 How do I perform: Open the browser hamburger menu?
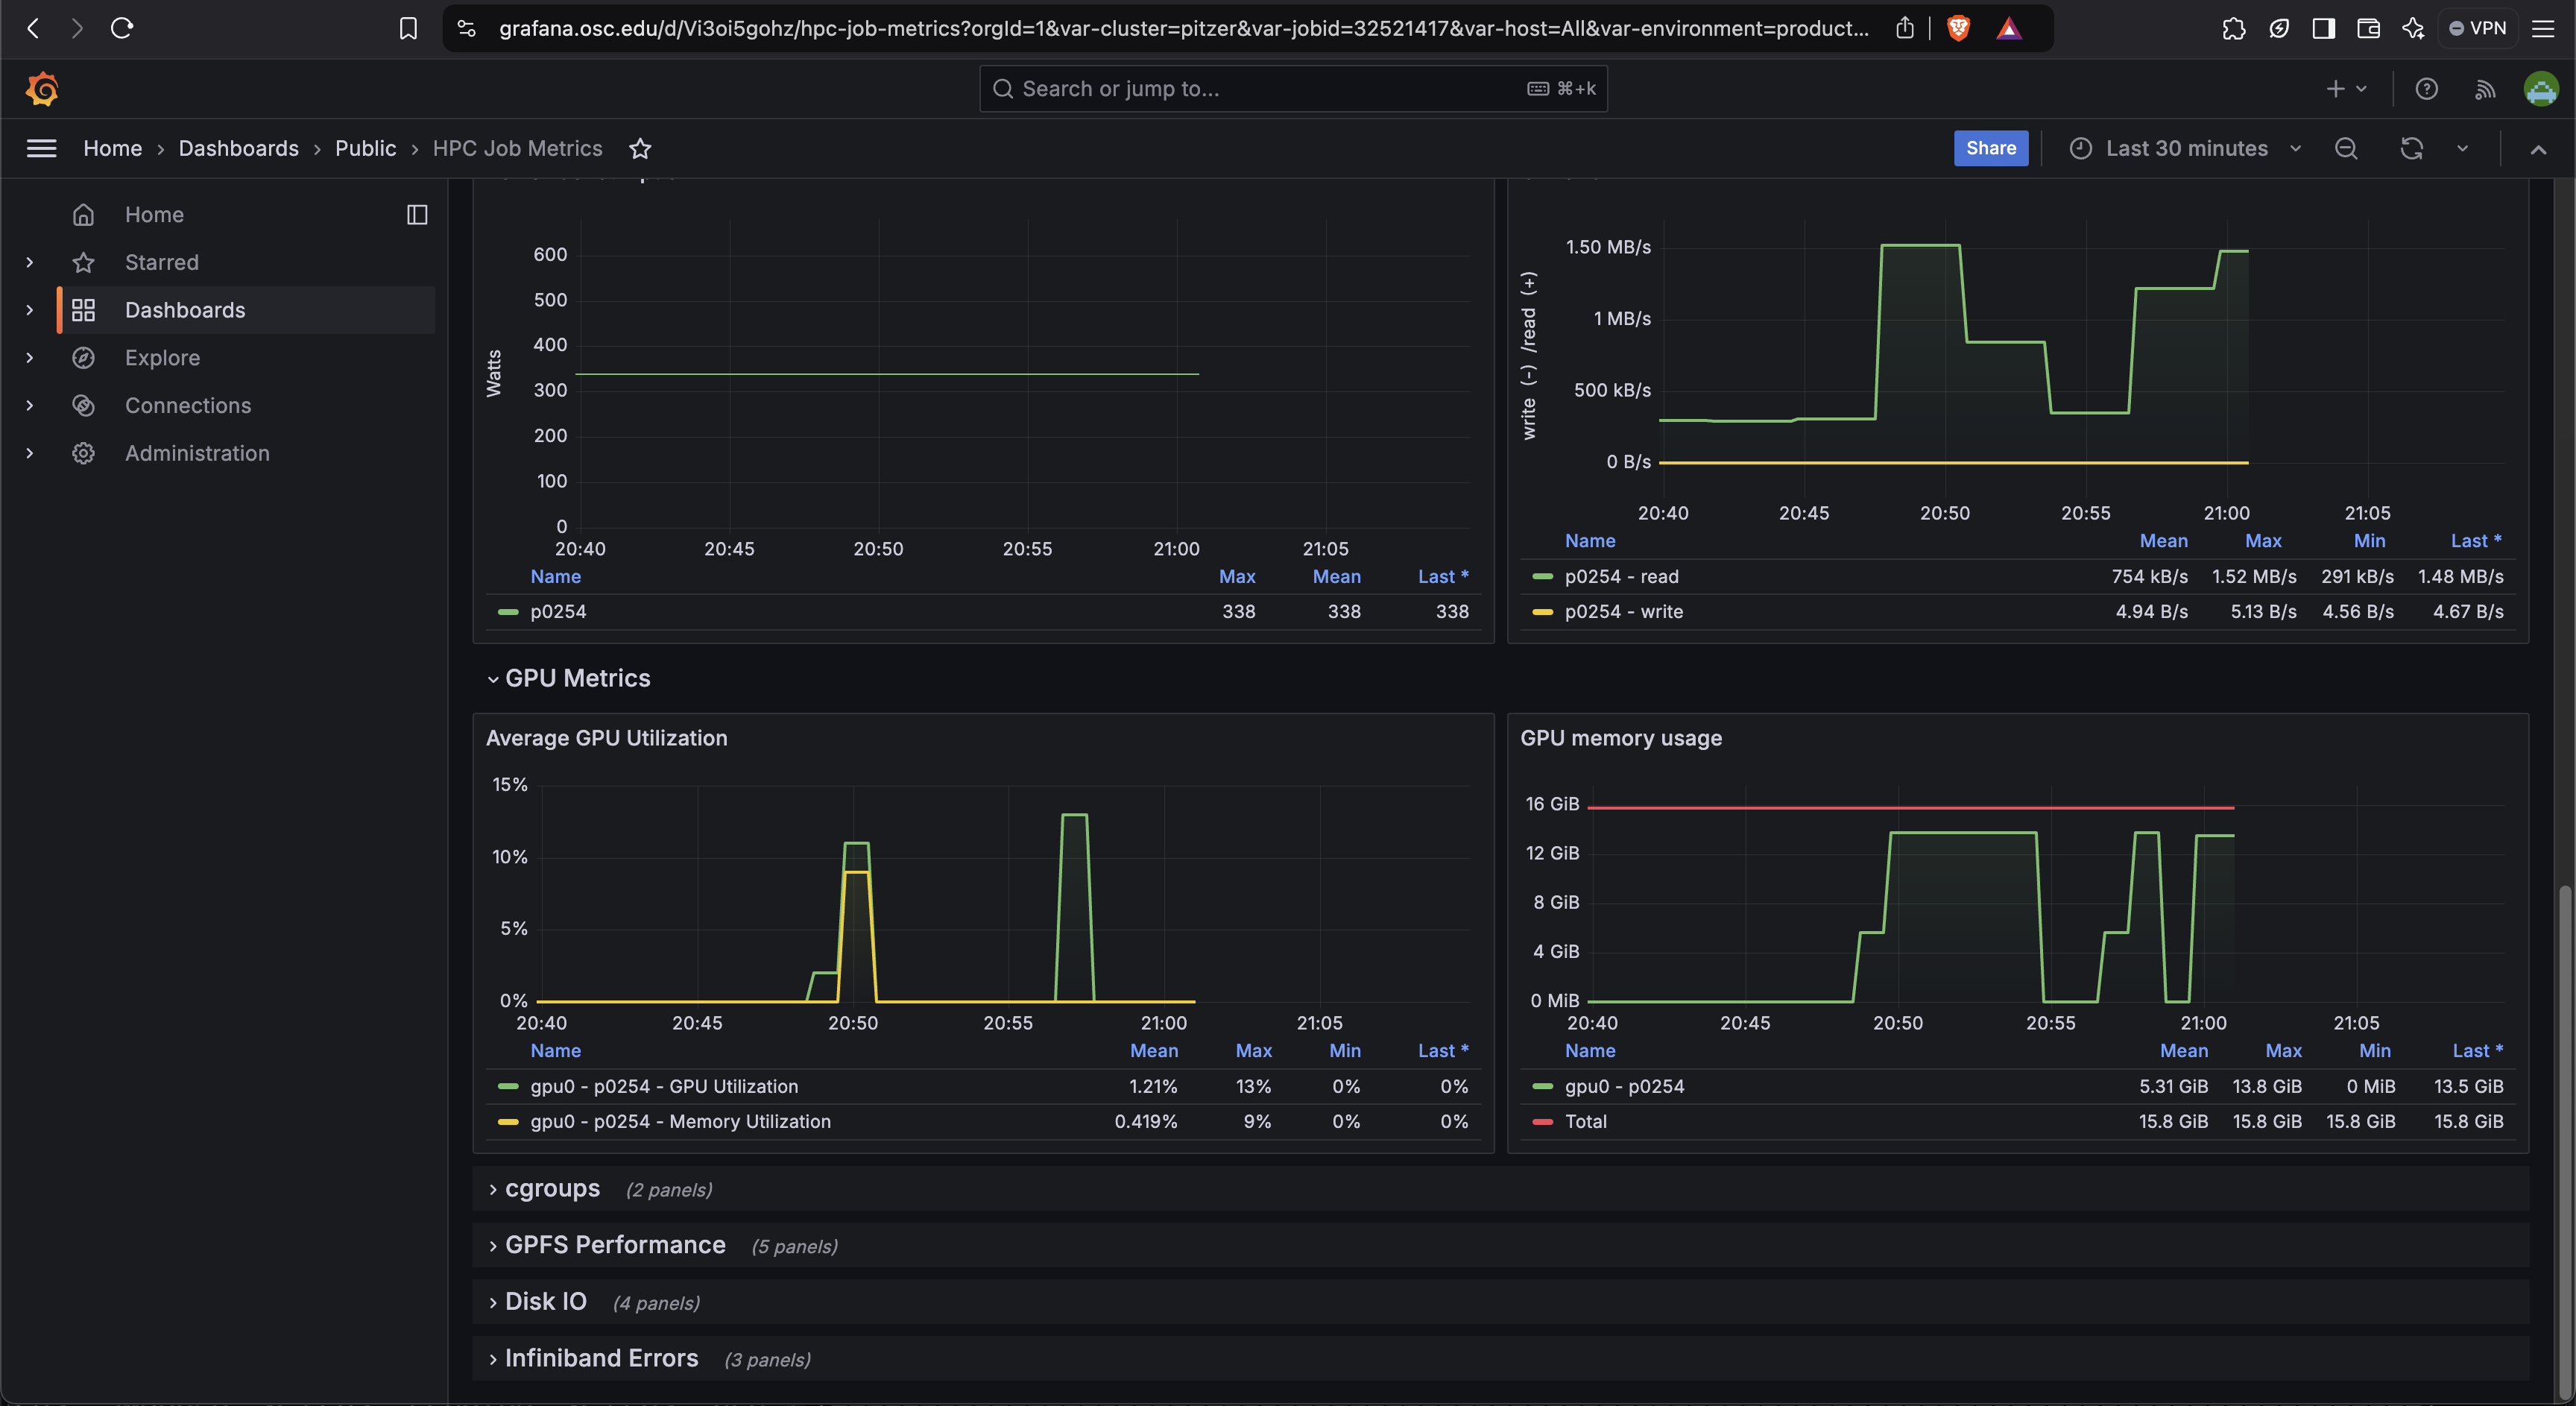click(2543, 28)
